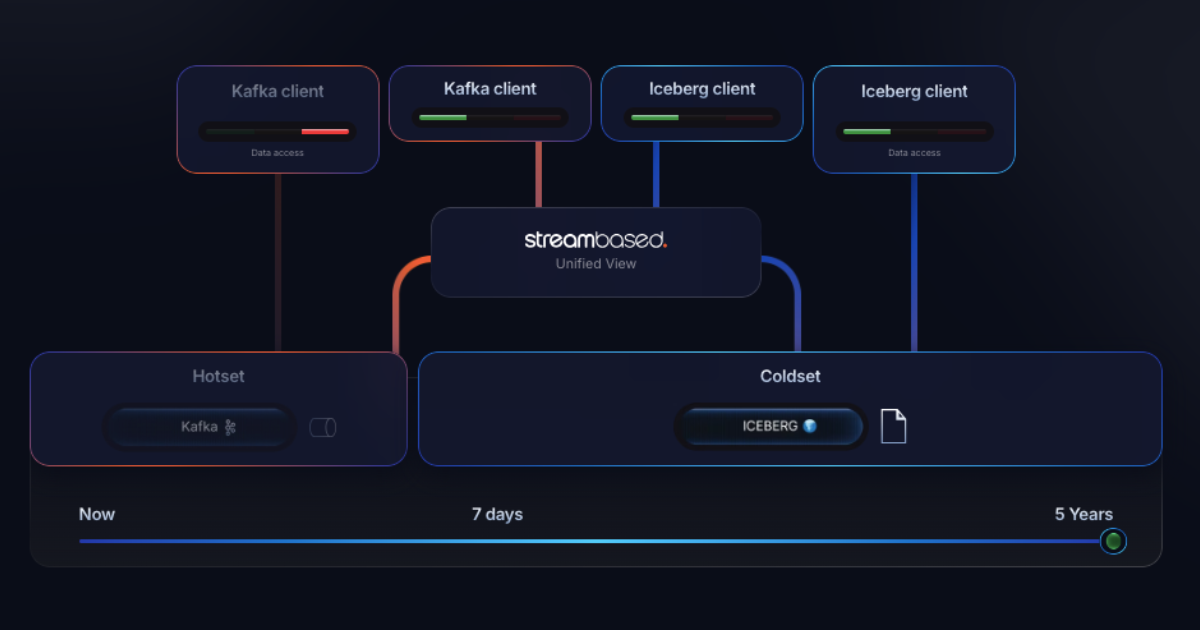Click the streambased logo text
The width and height of the screenshot is (1200, 630).
(596, 240)
